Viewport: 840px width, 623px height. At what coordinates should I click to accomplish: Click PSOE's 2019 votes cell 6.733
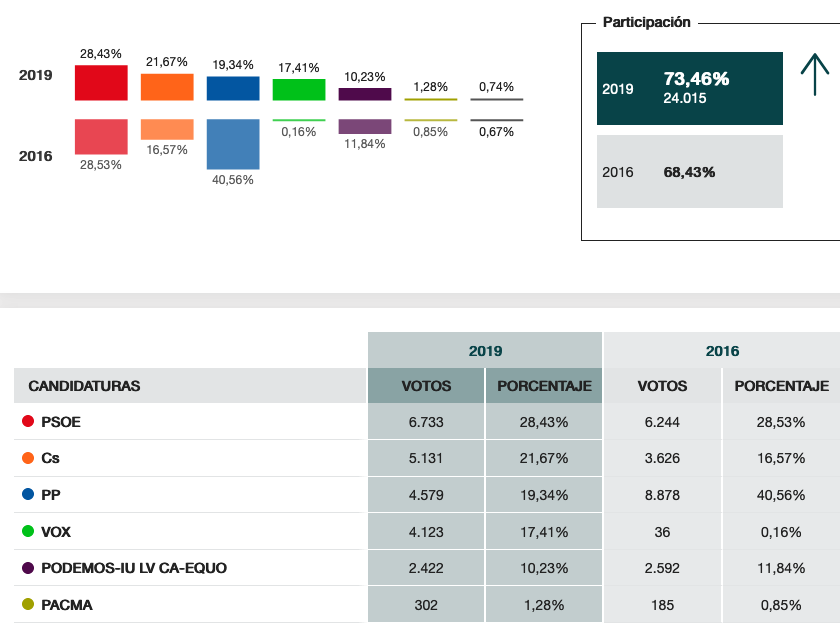point(426,422)
